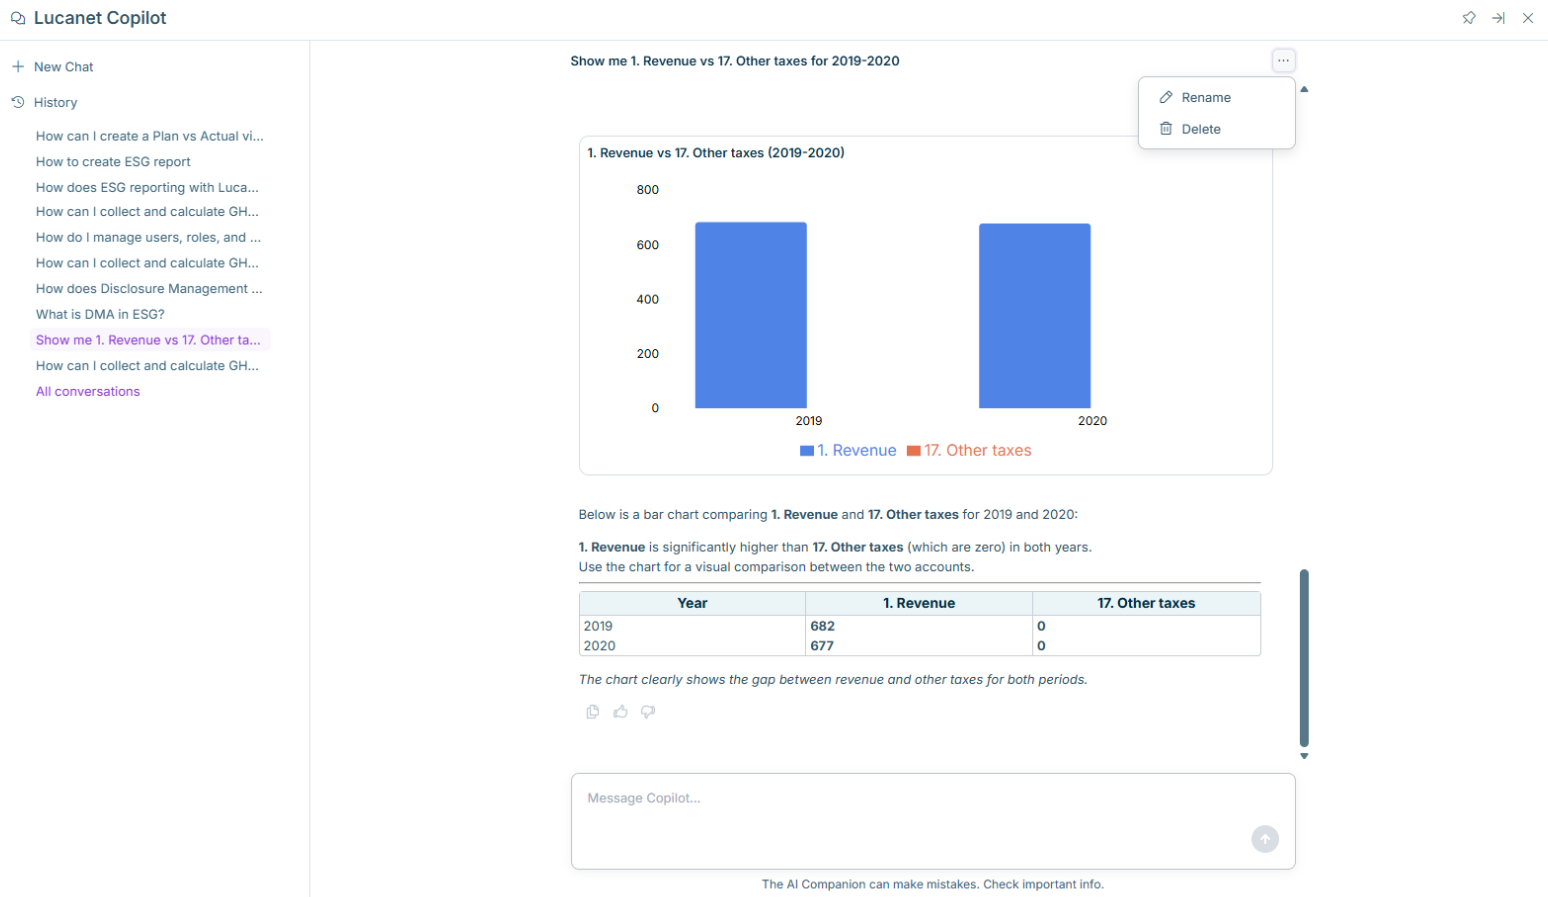The height and width of the screenshot is (897, 1548).
Task: Click the '17. Other taxes' table column header
Action: [x=1146, y=603]
